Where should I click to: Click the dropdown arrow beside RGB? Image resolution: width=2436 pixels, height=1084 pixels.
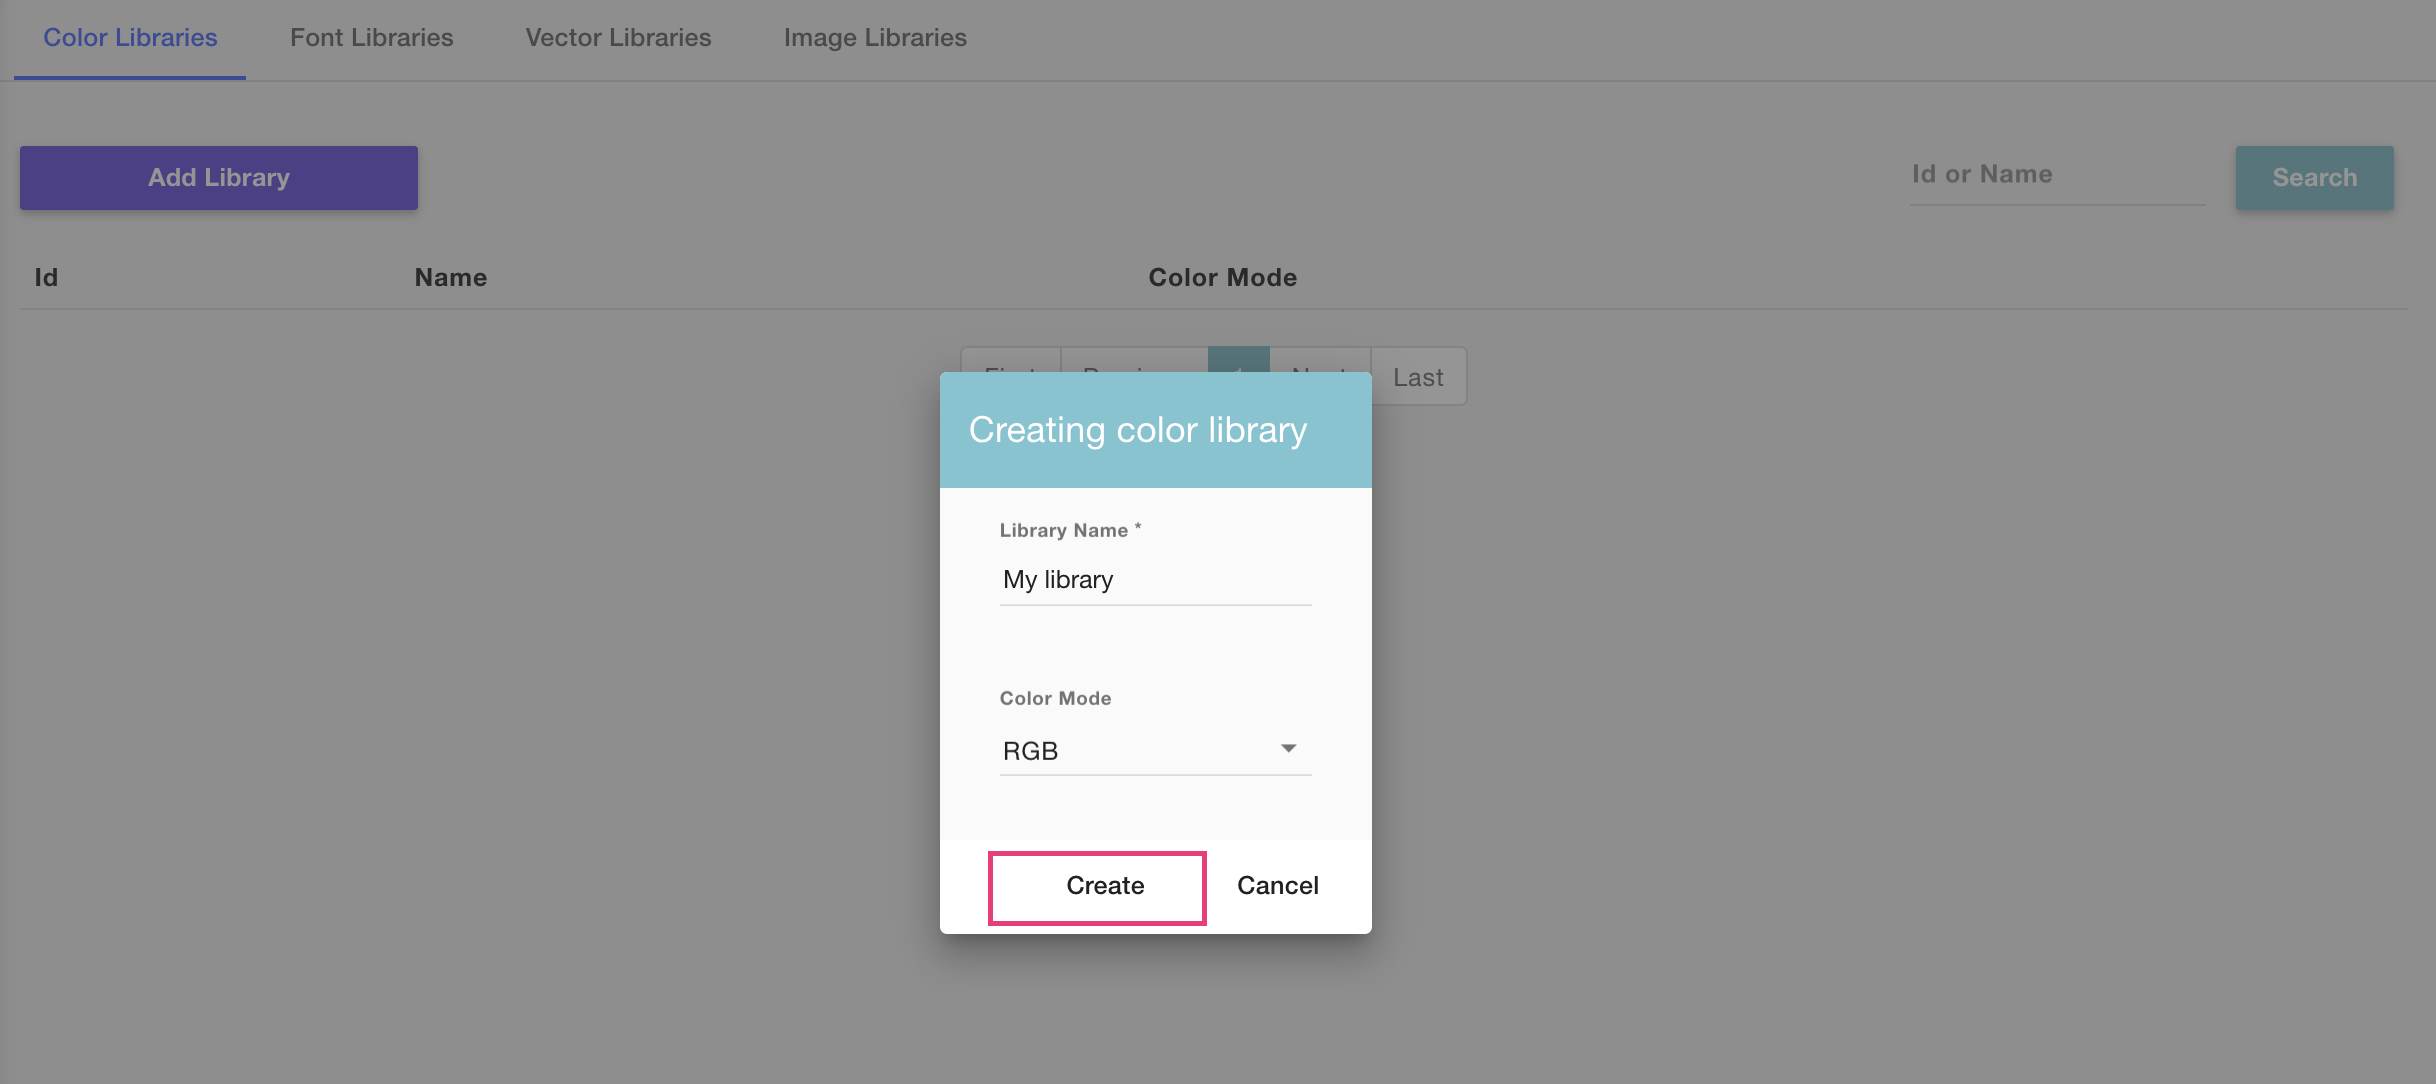[1290, 748]
